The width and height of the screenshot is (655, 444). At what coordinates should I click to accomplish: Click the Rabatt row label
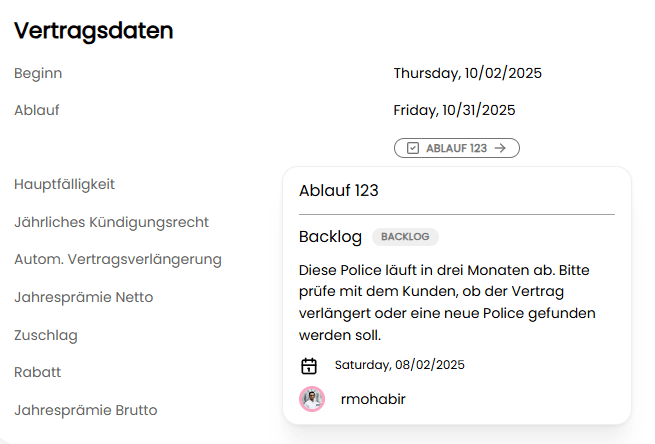(x=38, y=372)
